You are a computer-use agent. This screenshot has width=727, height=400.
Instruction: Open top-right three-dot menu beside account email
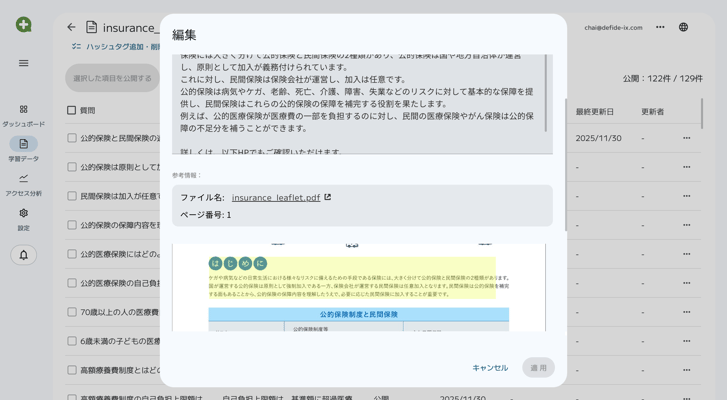point(660,27)
